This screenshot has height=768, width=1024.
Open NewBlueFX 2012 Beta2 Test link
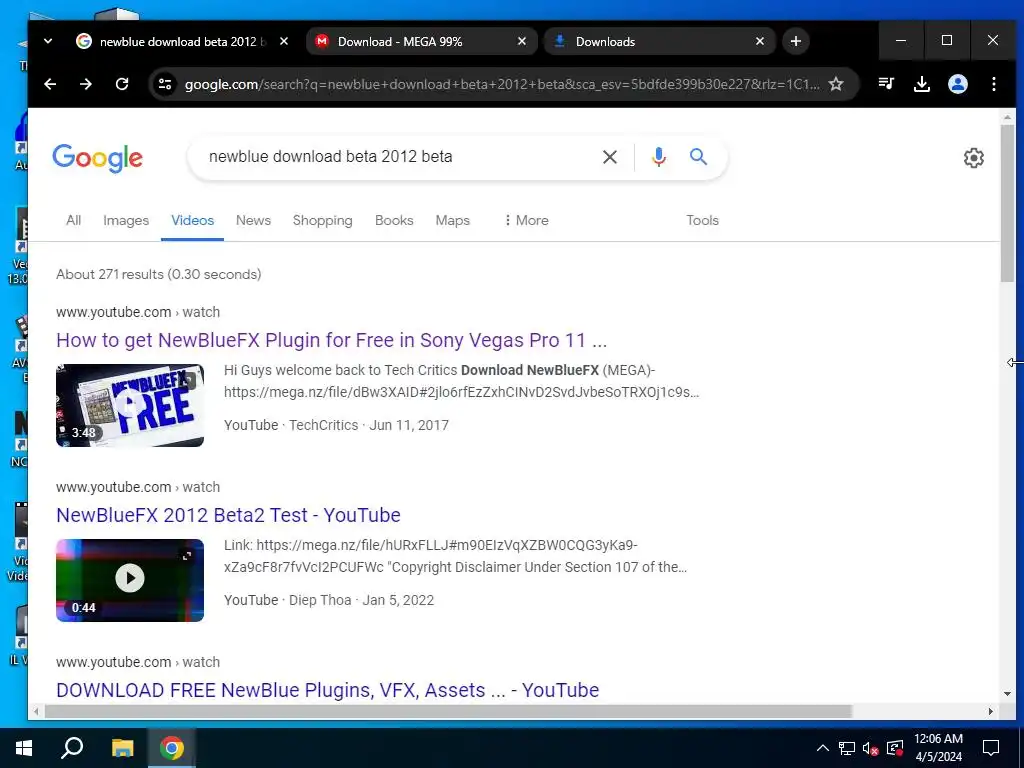point(228,515)
